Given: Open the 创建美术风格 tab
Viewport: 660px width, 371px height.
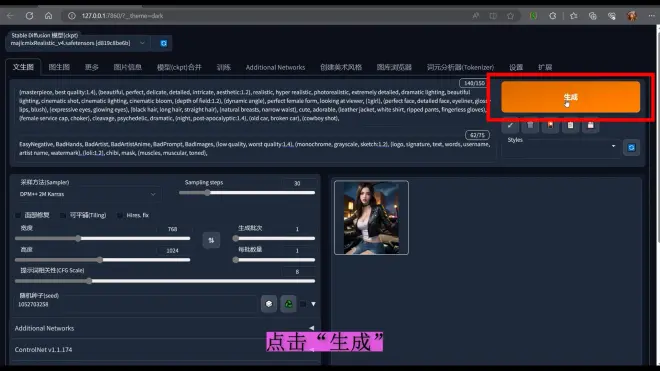Looking at the screenshot, I should [x=341, y=67].
